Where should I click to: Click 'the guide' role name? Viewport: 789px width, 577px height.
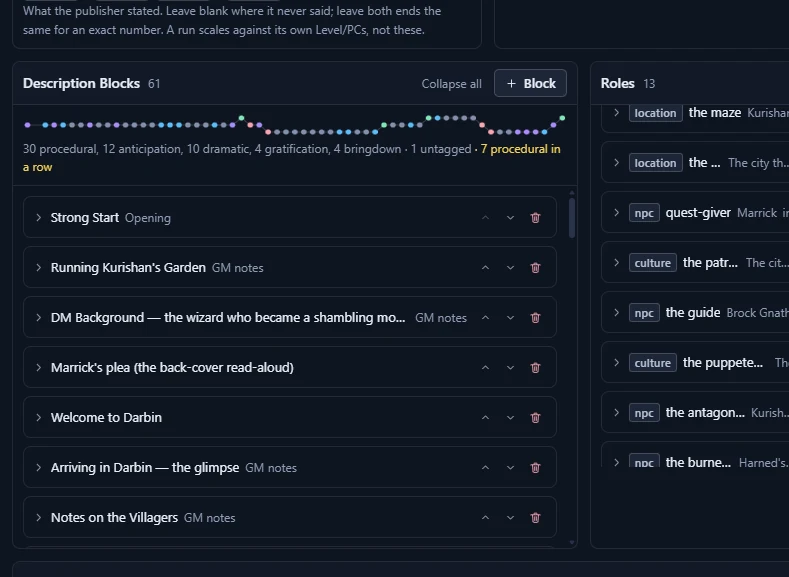pyautogui.click(x=693, y=312)
